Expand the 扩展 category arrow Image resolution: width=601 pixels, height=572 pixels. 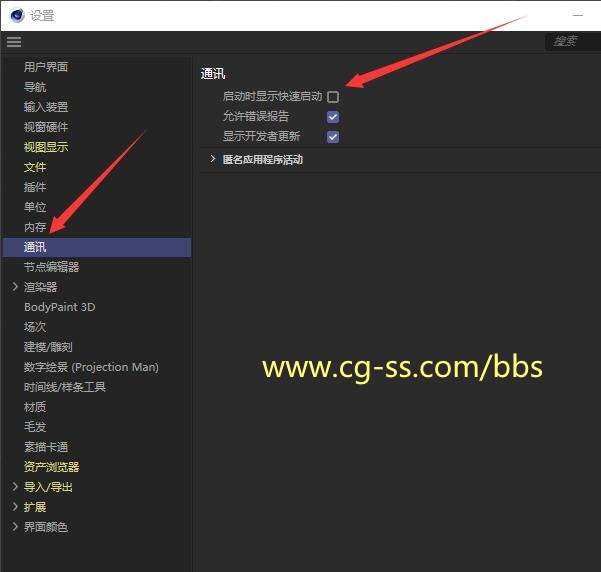14,507
